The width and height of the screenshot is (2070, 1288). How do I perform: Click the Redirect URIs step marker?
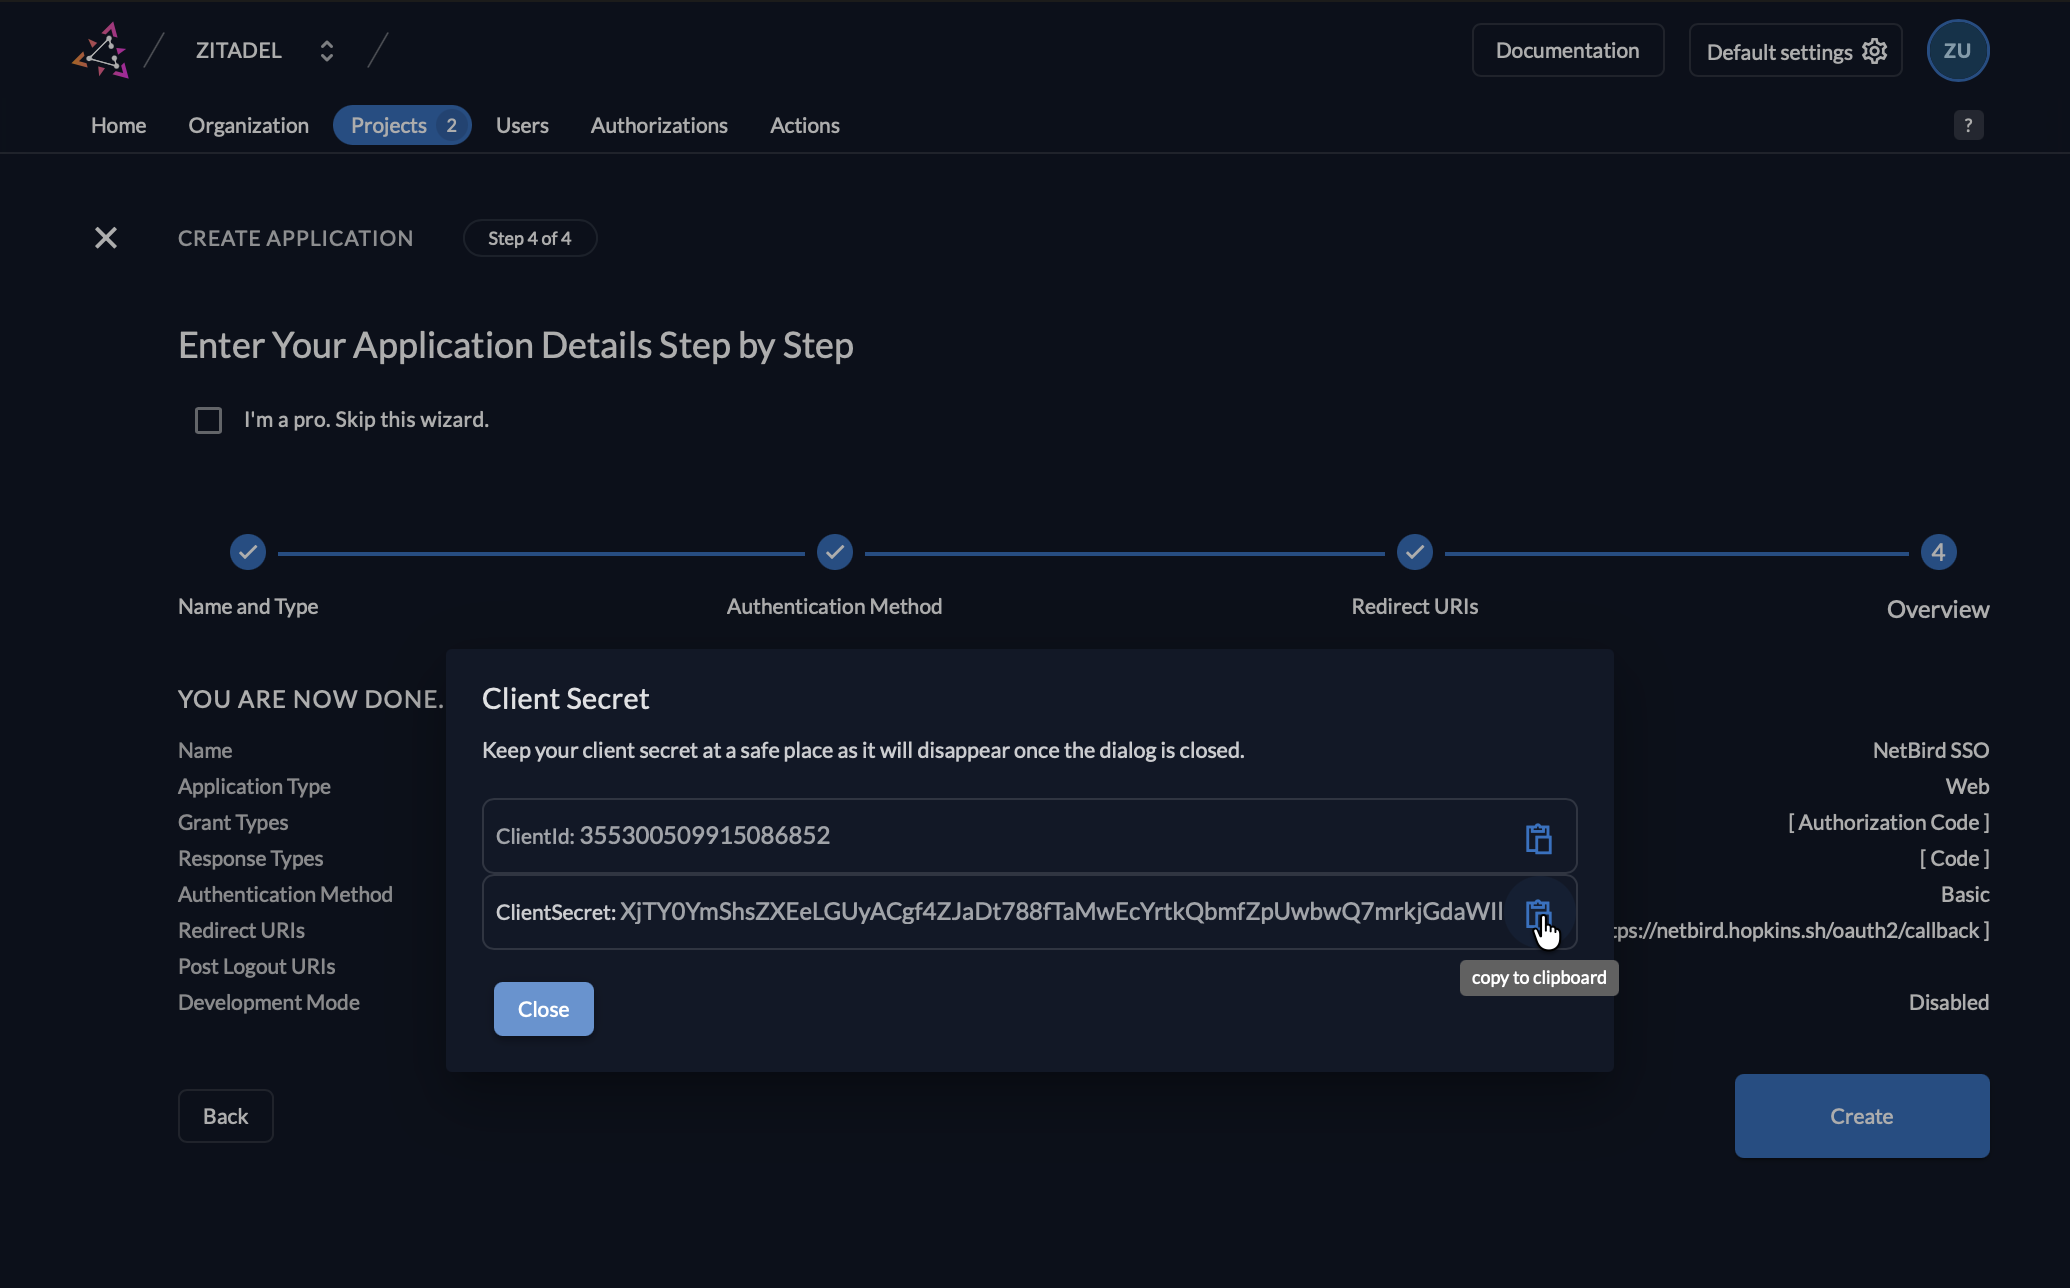(1413, 551)
